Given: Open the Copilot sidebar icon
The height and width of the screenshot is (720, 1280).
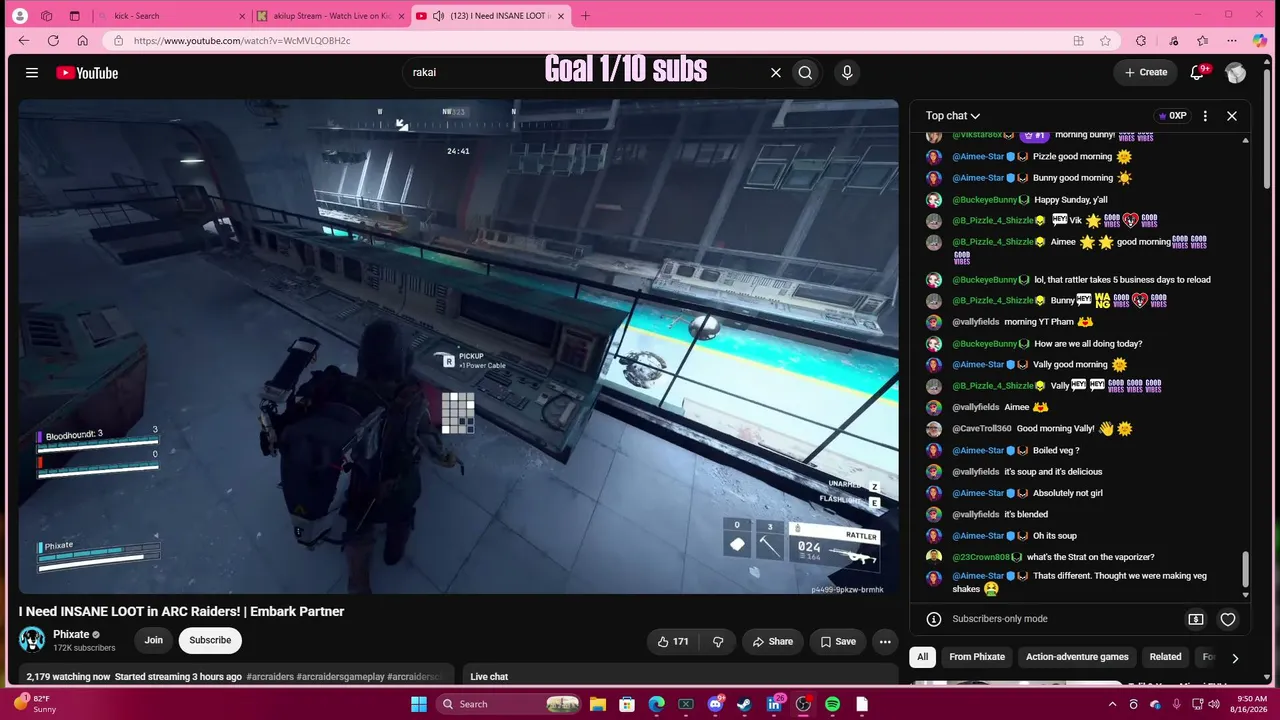Looking at the screenshot, I should point(1260,41).
